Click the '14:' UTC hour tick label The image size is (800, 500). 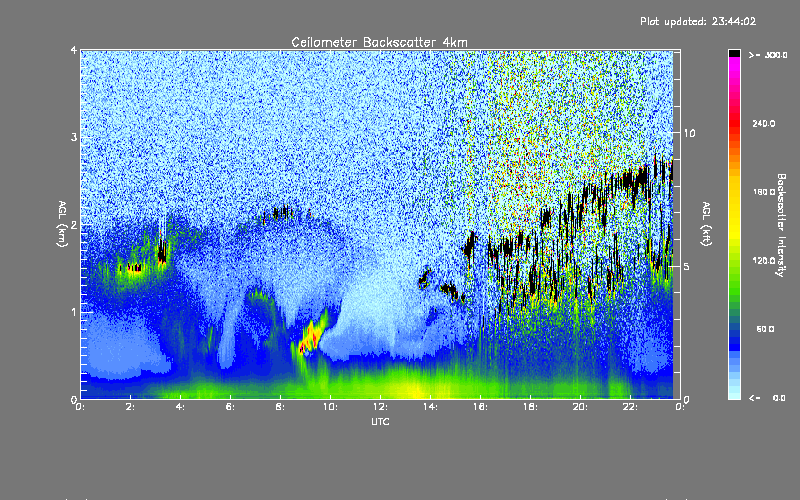(430, 407)
